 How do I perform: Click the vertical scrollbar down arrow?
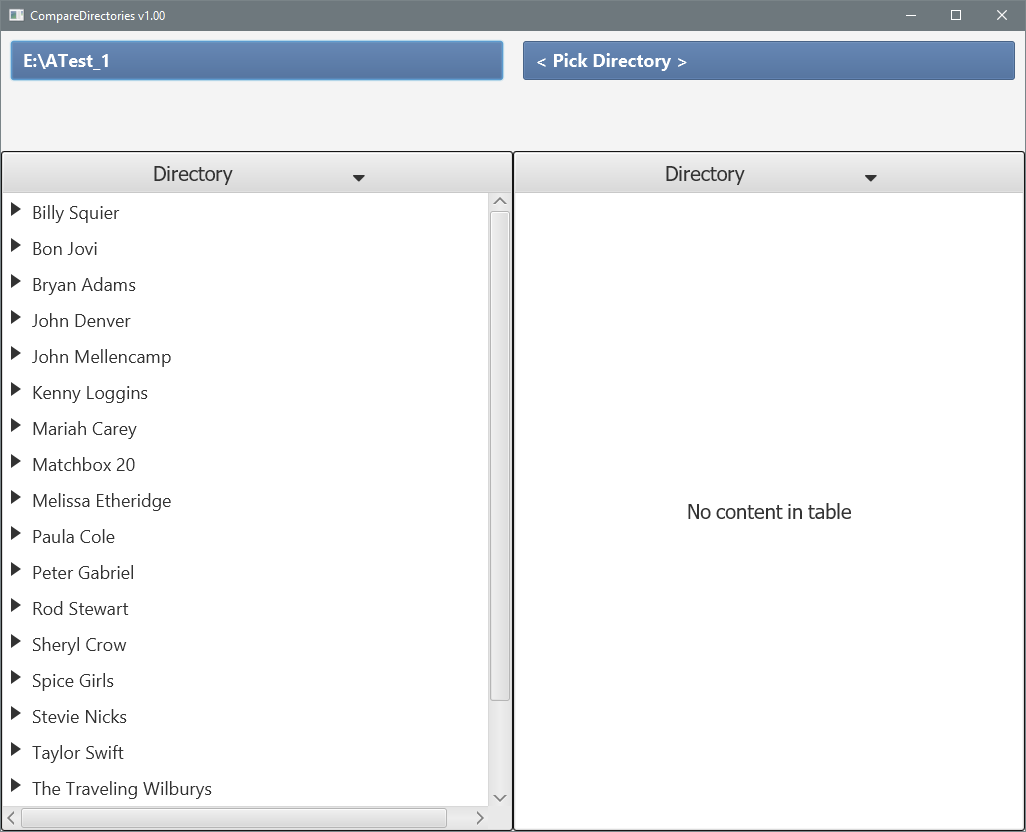tap(500, 798)
